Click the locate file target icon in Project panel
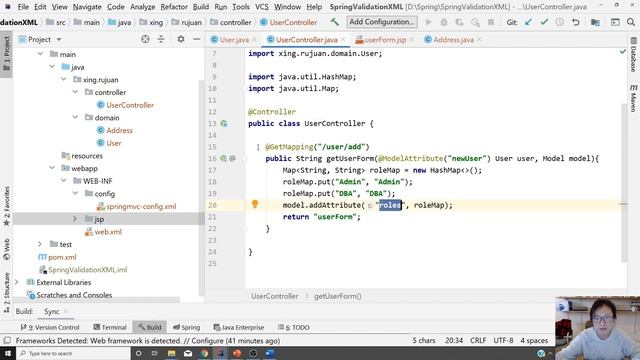Screen dimensions: 640x360 coord(145,39)
